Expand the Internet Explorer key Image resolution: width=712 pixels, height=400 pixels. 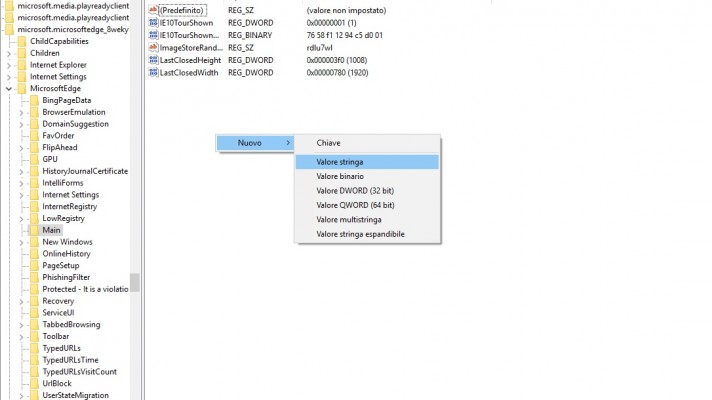pos(9,65)
